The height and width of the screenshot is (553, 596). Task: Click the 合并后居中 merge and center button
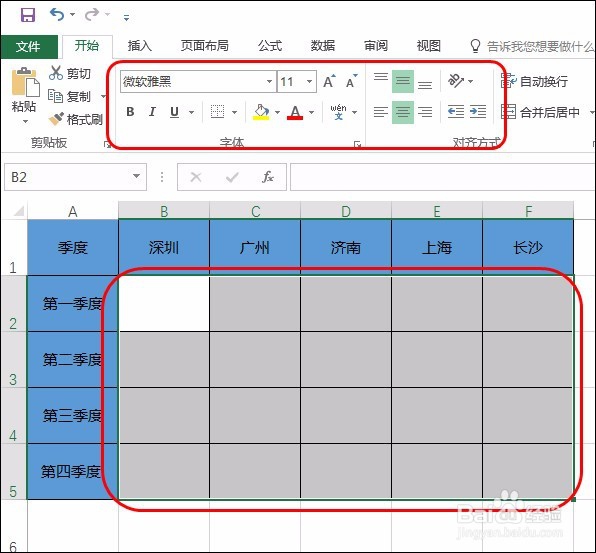[541, 112]
